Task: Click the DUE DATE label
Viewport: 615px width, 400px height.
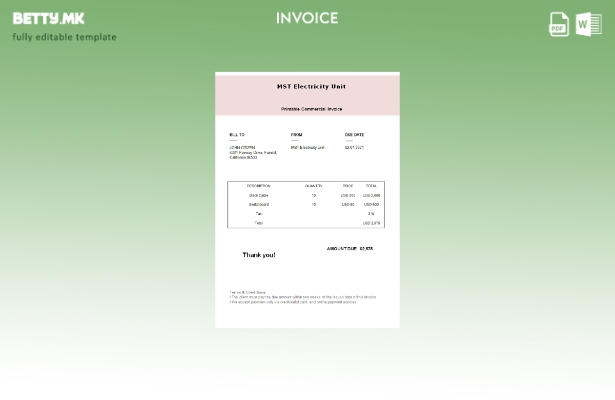Action: pos(354,135)
